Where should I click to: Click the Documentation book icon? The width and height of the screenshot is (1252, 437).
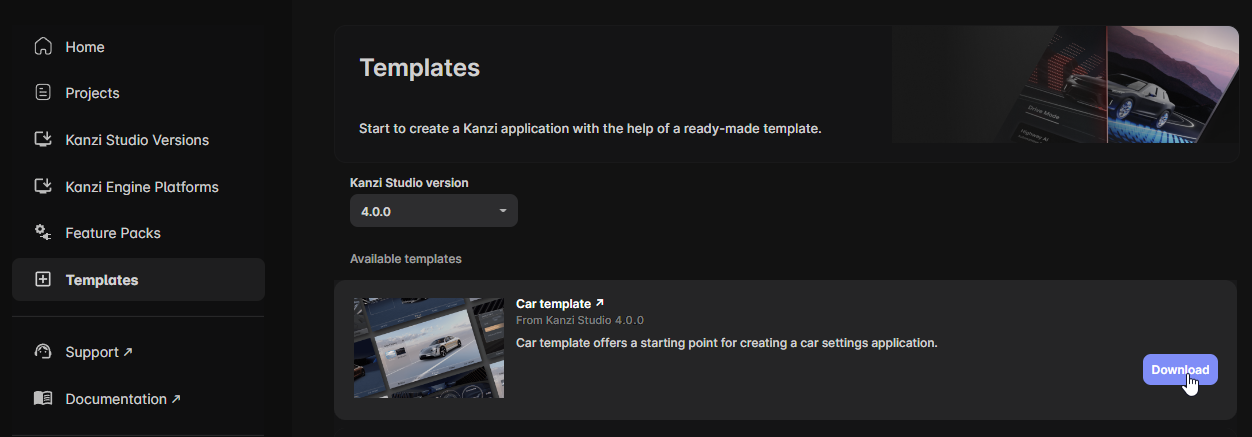[x=42, y=398]
